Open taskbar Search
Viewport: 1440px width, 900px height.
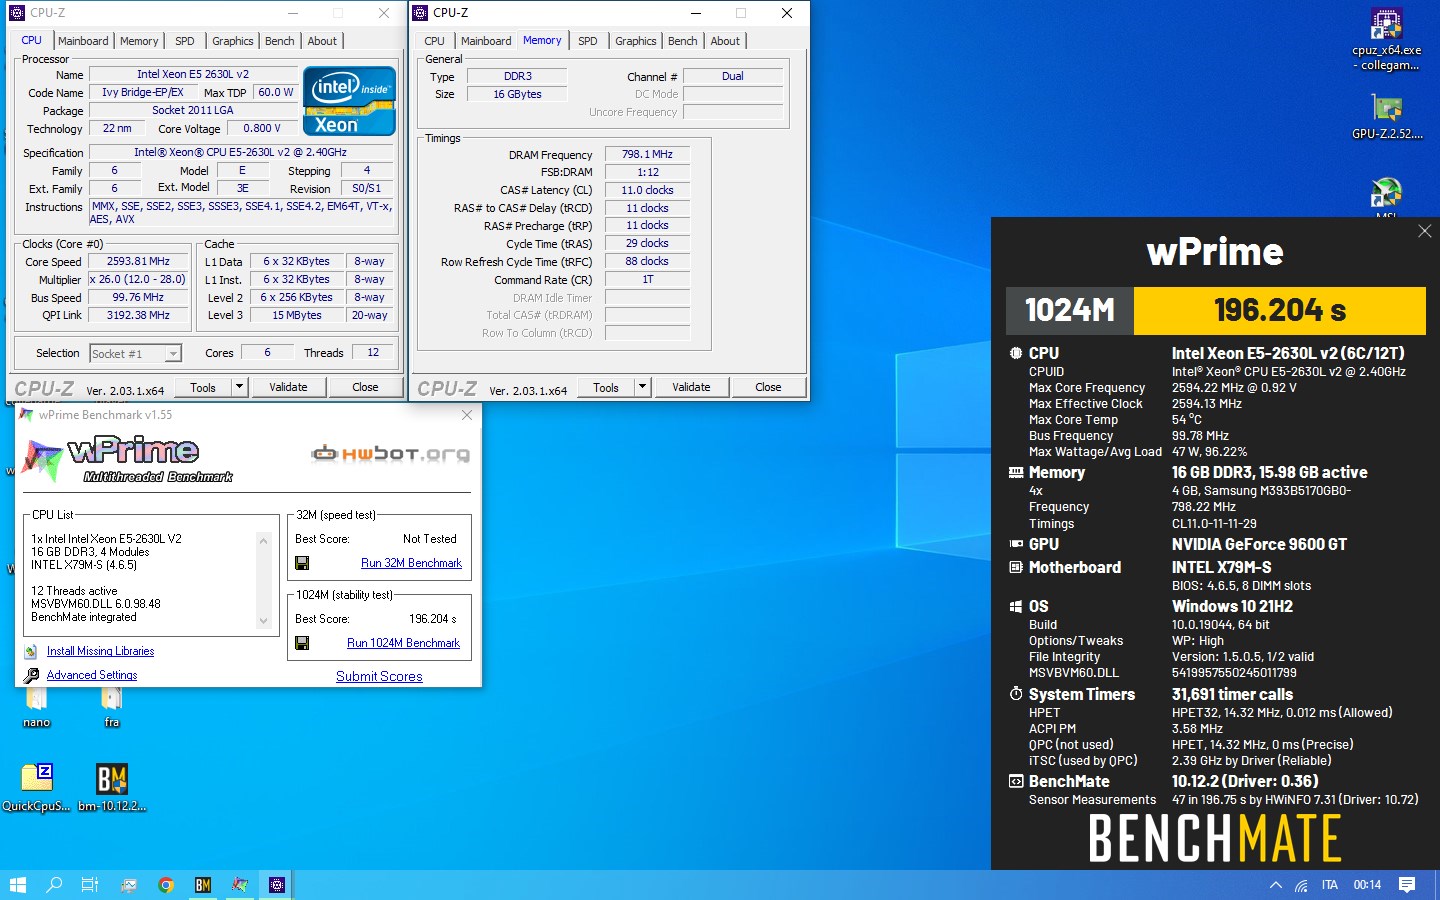pyautogui.click(x=54, y=885)
